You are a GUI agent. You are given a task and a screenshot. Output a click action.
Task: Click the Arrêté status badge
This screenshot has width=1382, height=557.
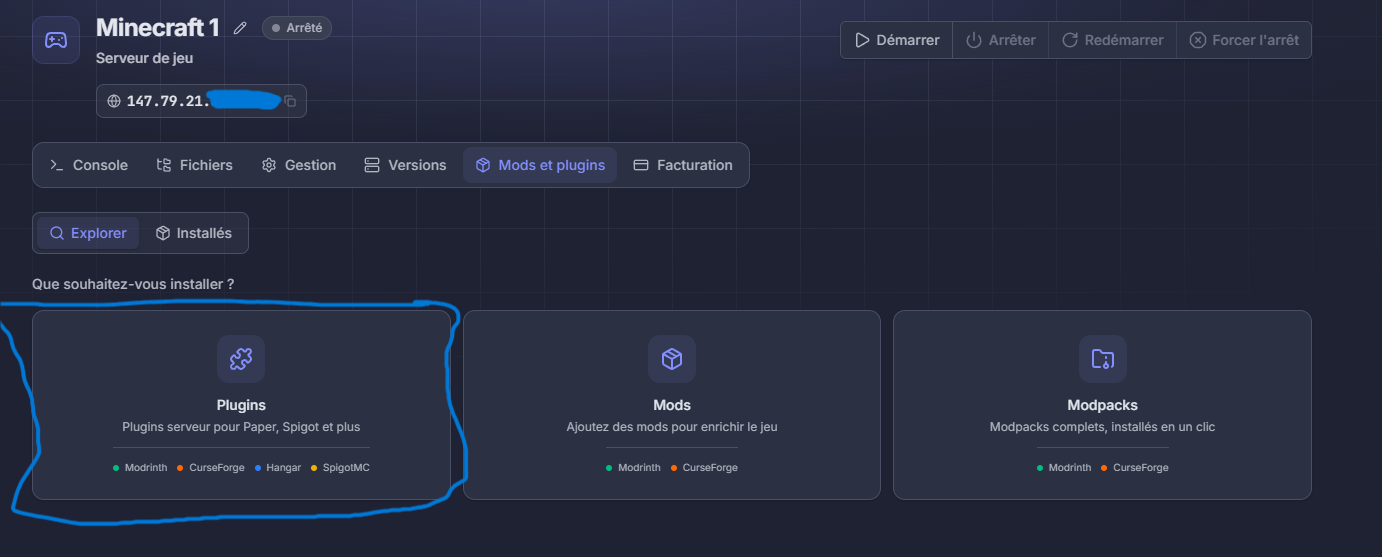(297, 28)
